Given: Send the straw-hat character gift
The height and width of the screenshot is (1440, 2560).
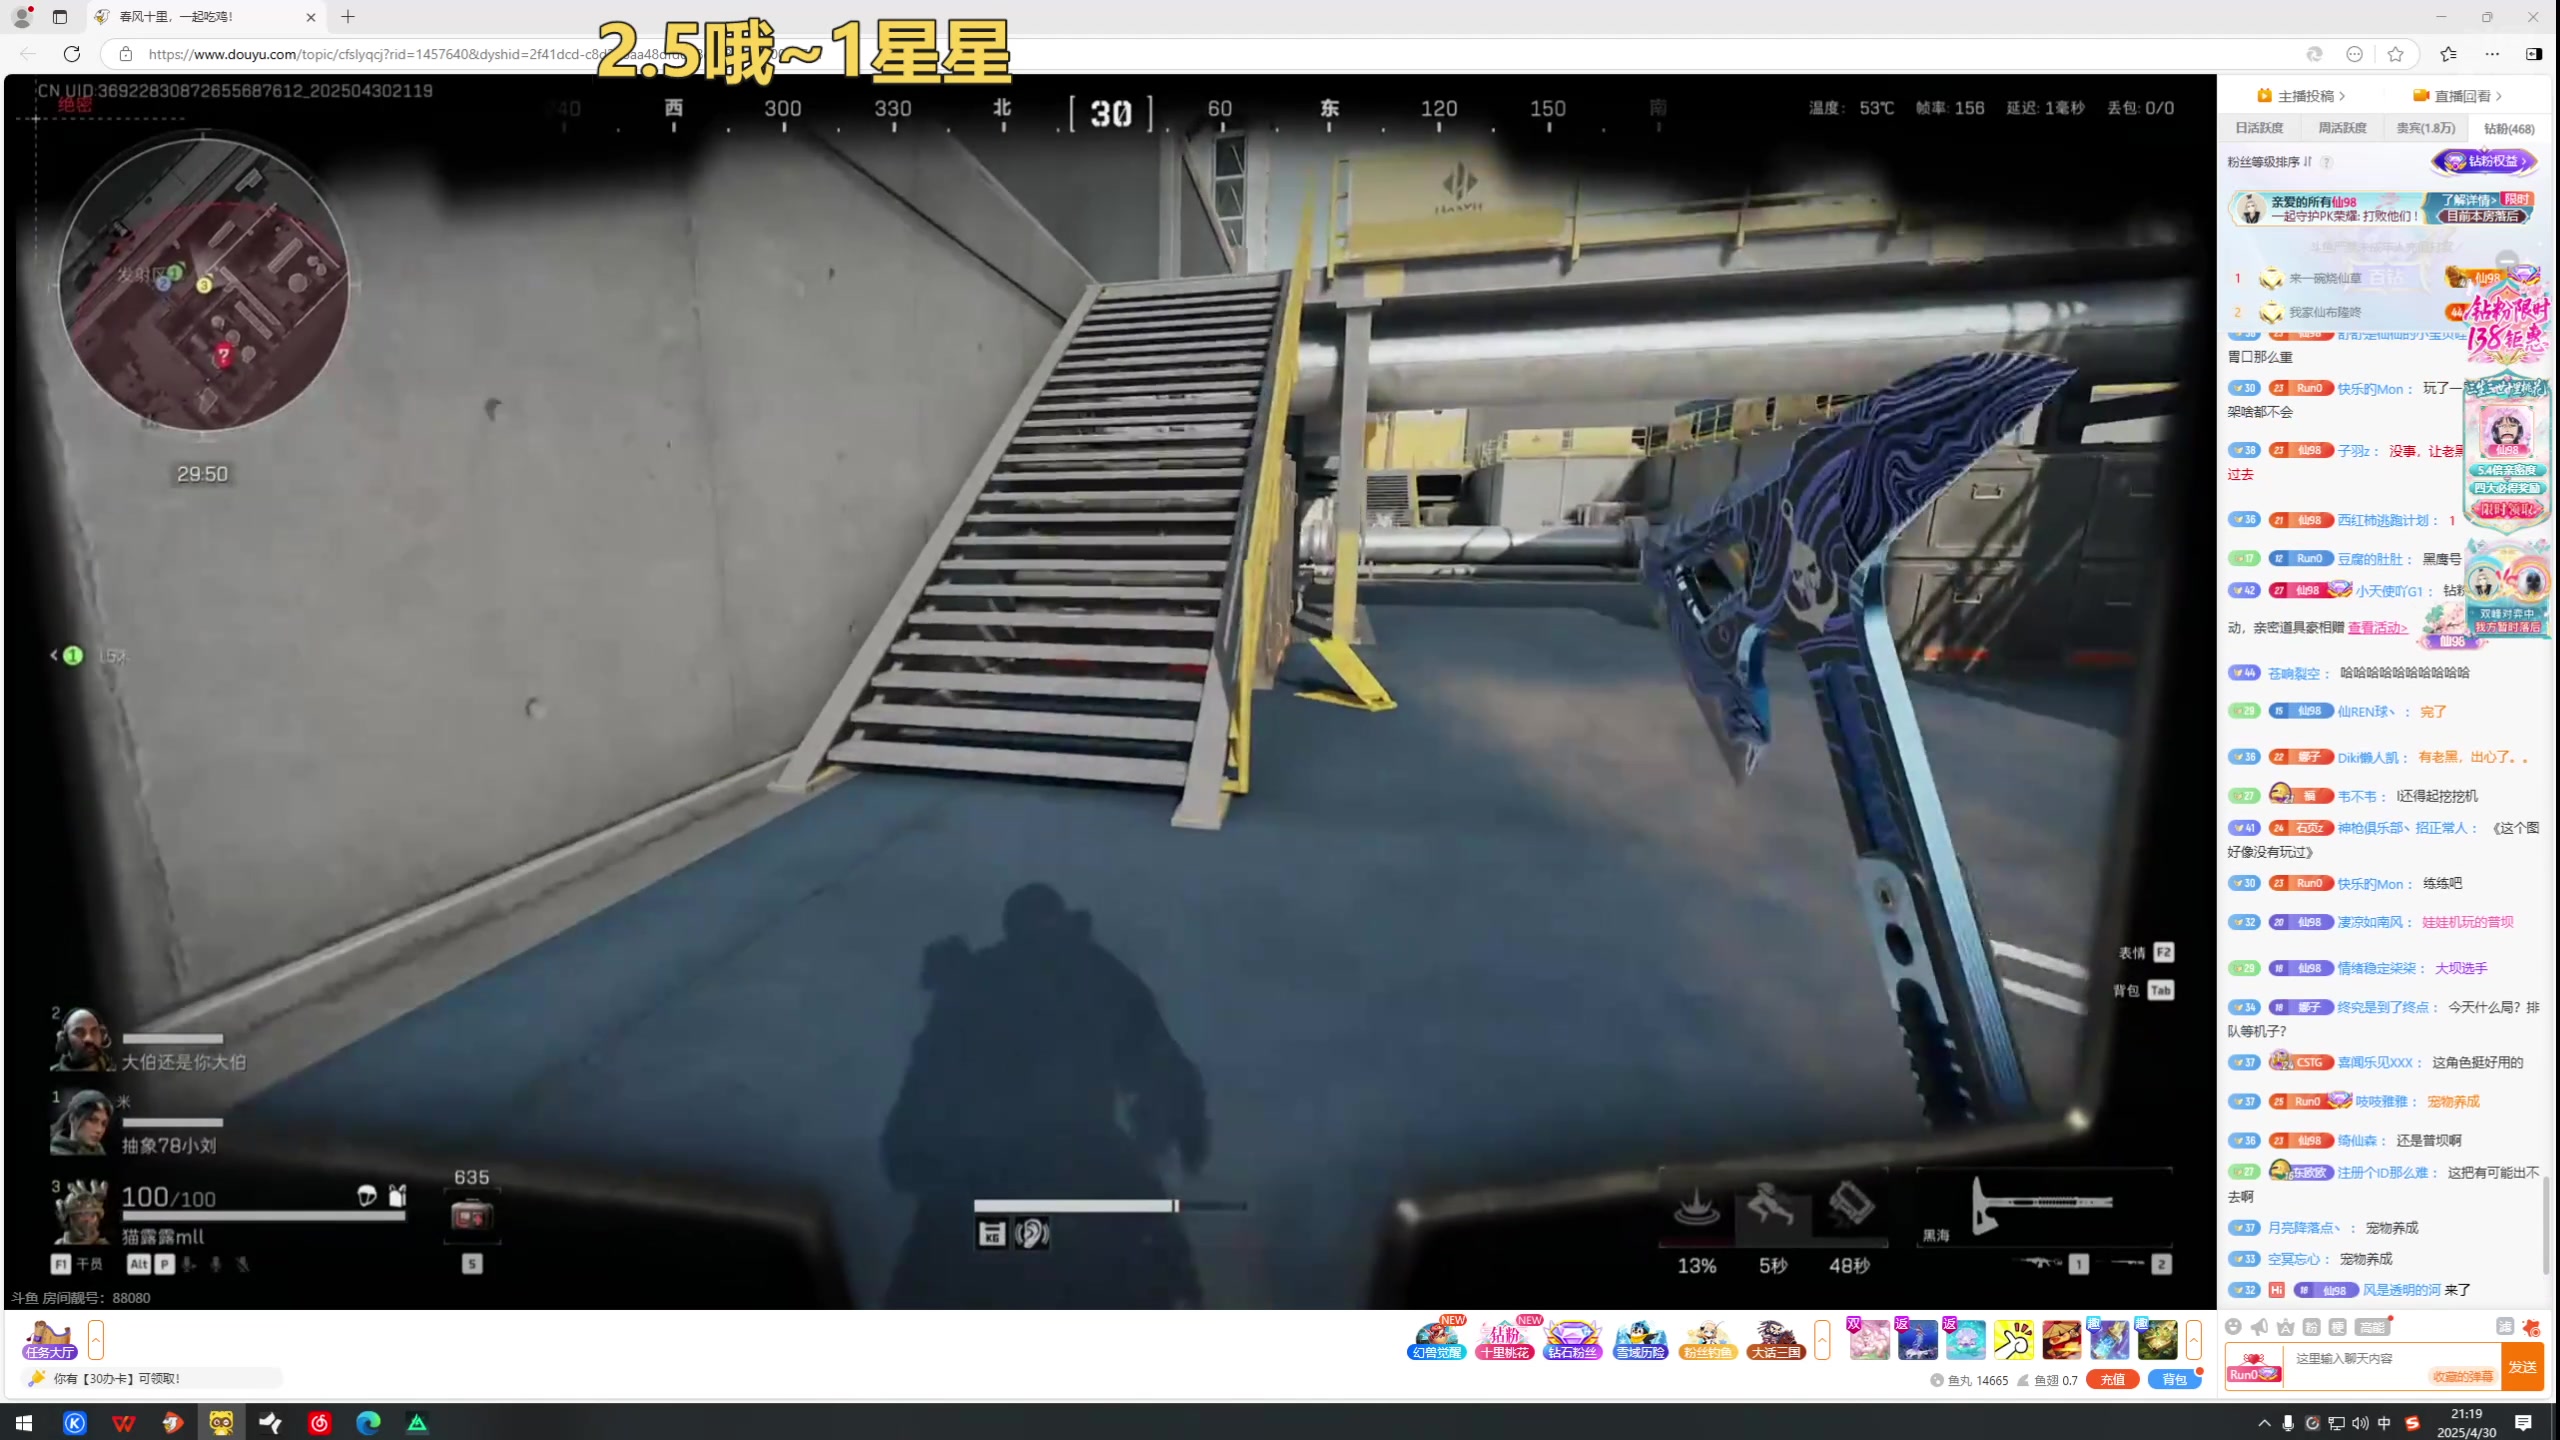Looking at the screenshot, I should click(x=2061, y=1340).
